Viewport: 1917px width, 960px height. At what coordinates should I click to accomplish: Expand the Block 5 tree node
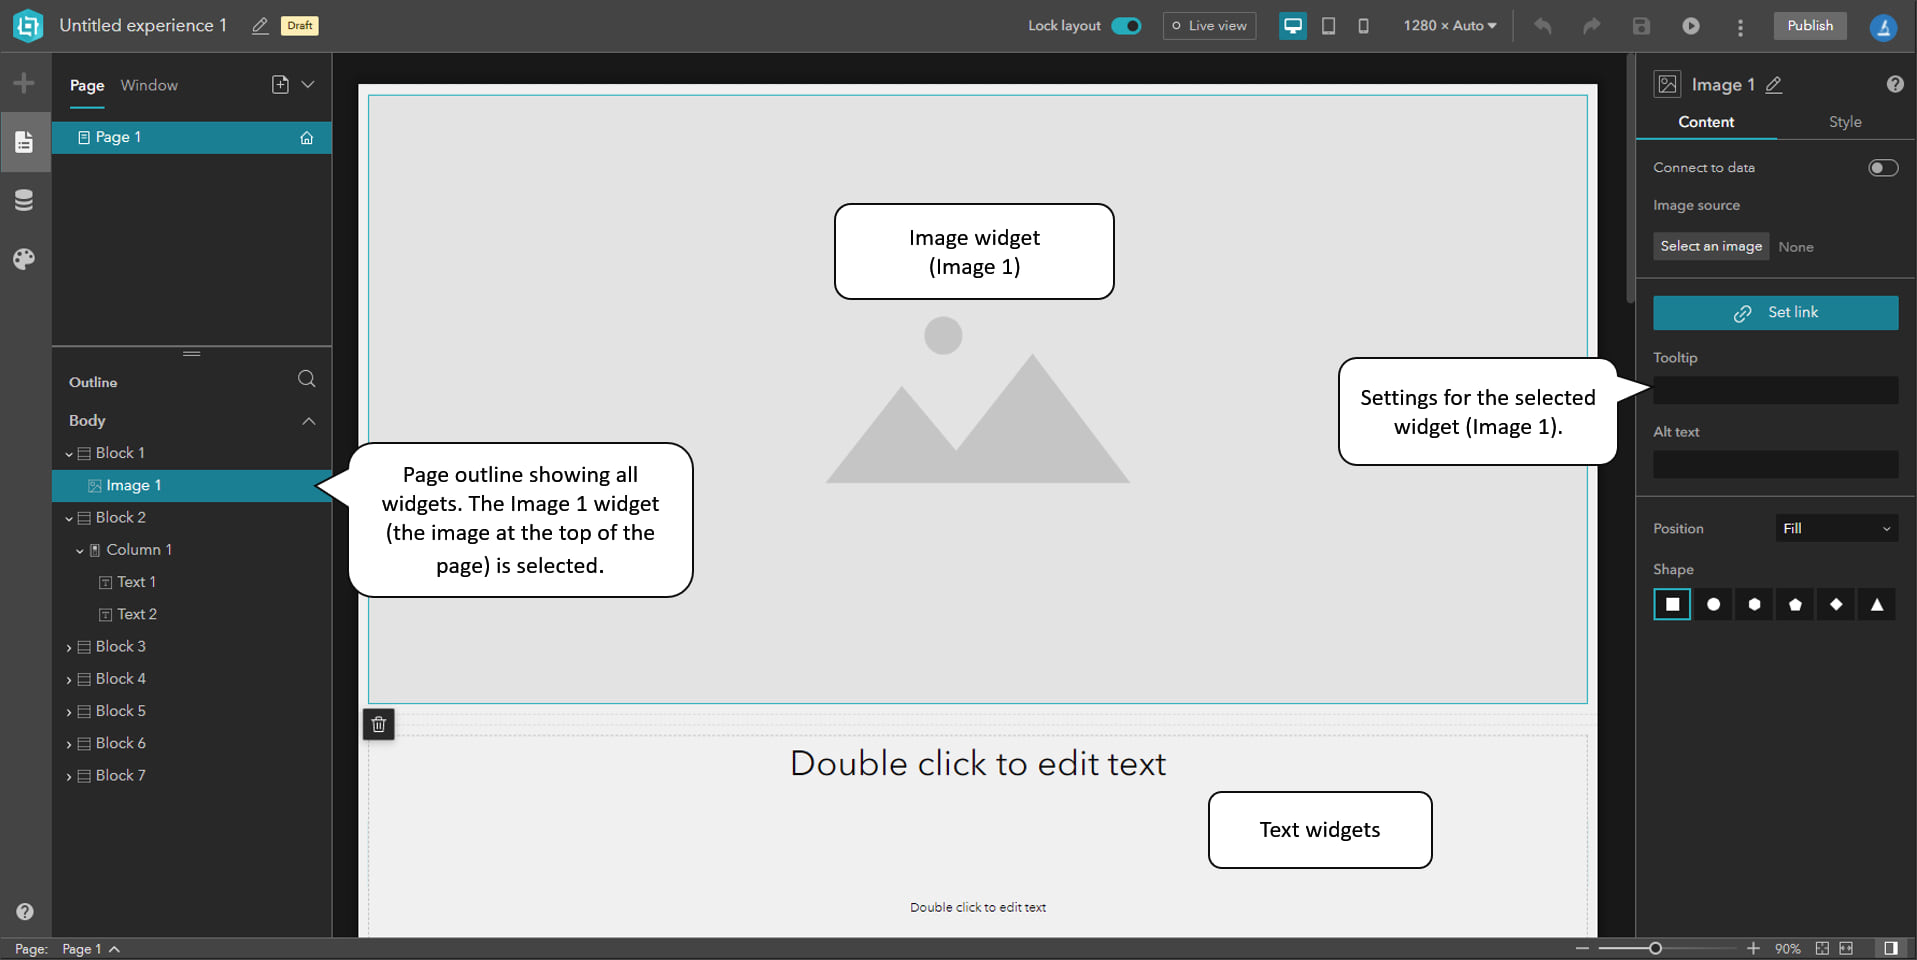point(69,711)
